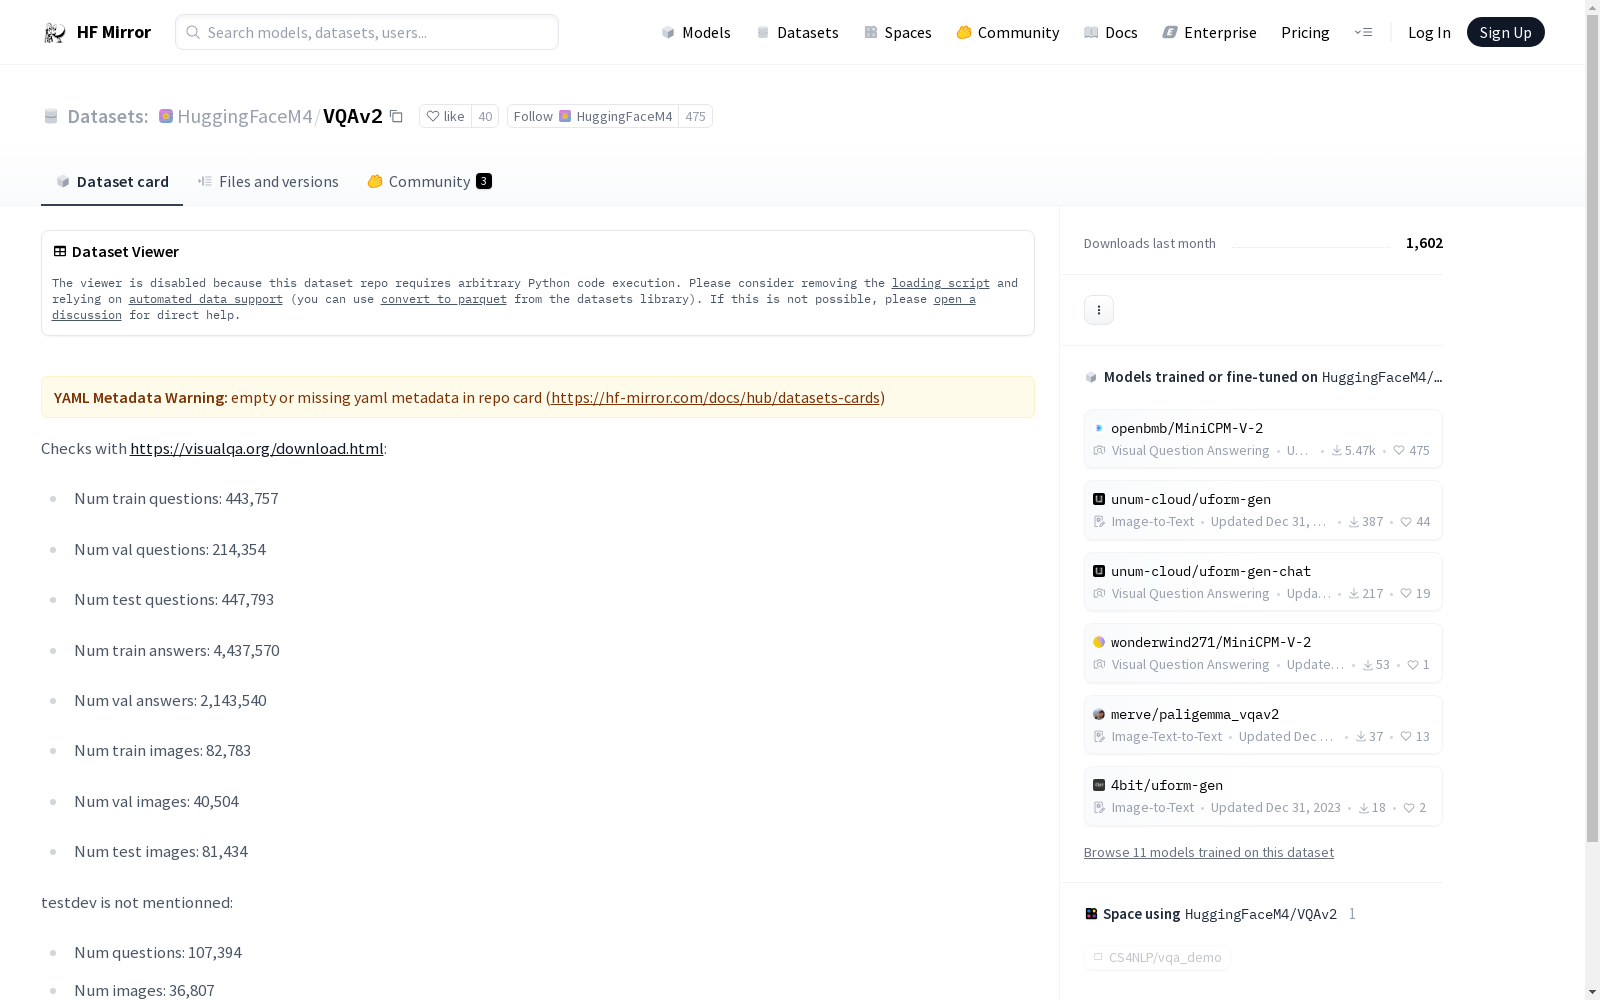Image resolution: width=1600 pixels, height=1000 pixels.
Task: Open the datasets-cards docs link in warning
Action: point(715,398)
